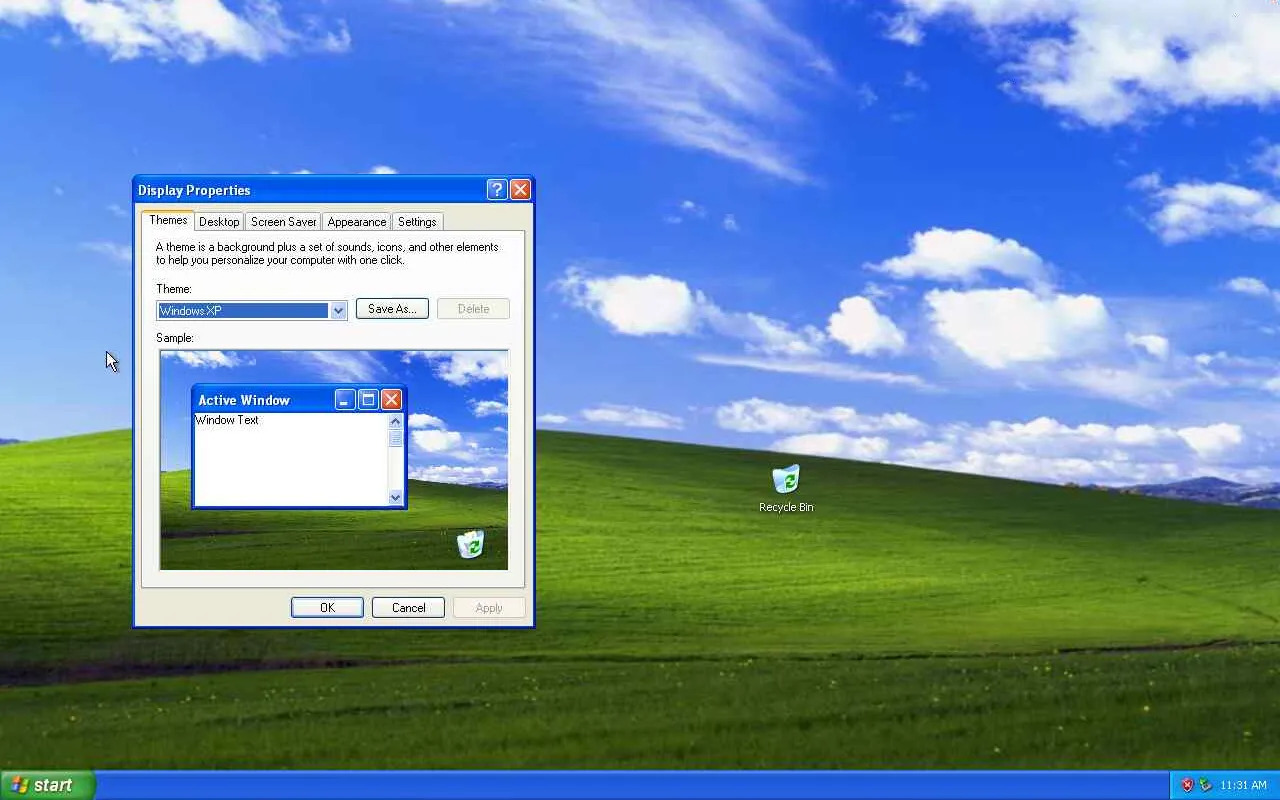Click the "A theme is a background" description text
Screen dimensions: 1280x800
click(x=327, y=253)
